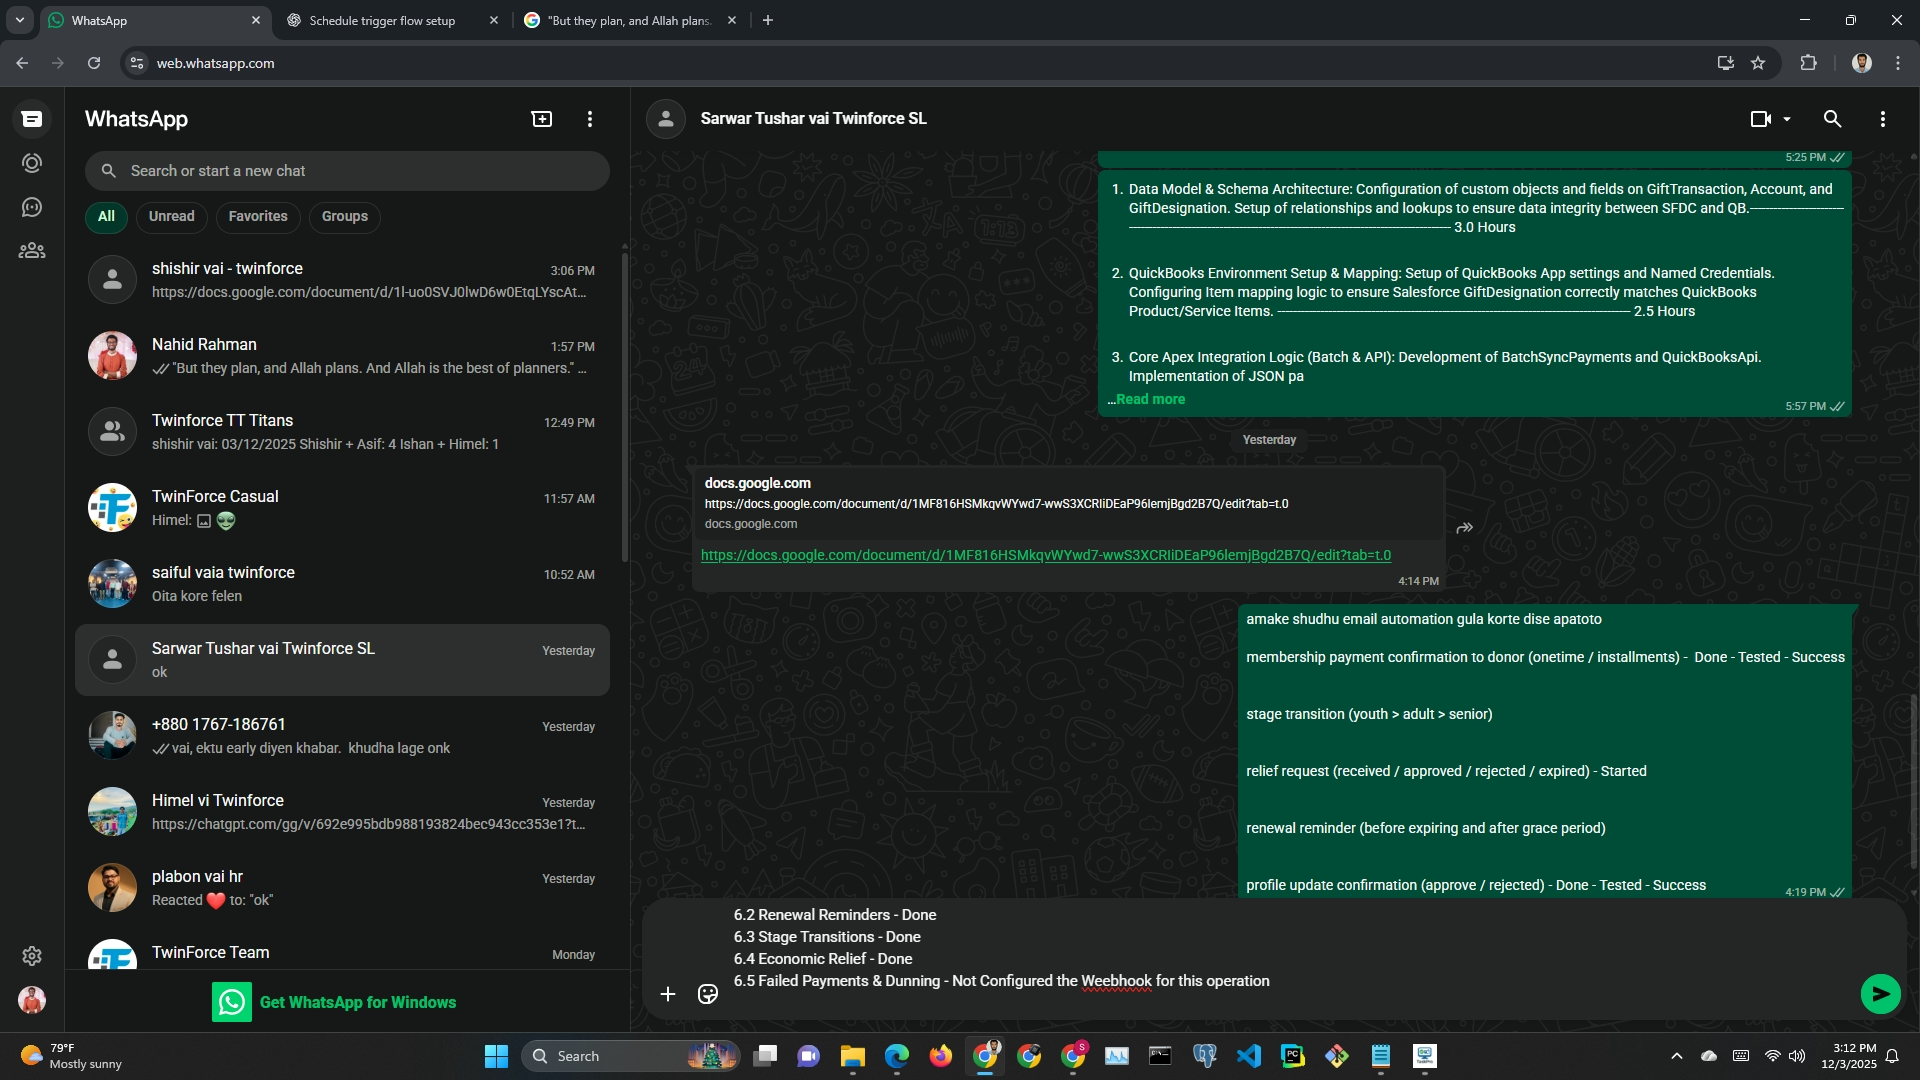
Task: Switch to Schedule trigger flow setup tab
Action: 382,20
